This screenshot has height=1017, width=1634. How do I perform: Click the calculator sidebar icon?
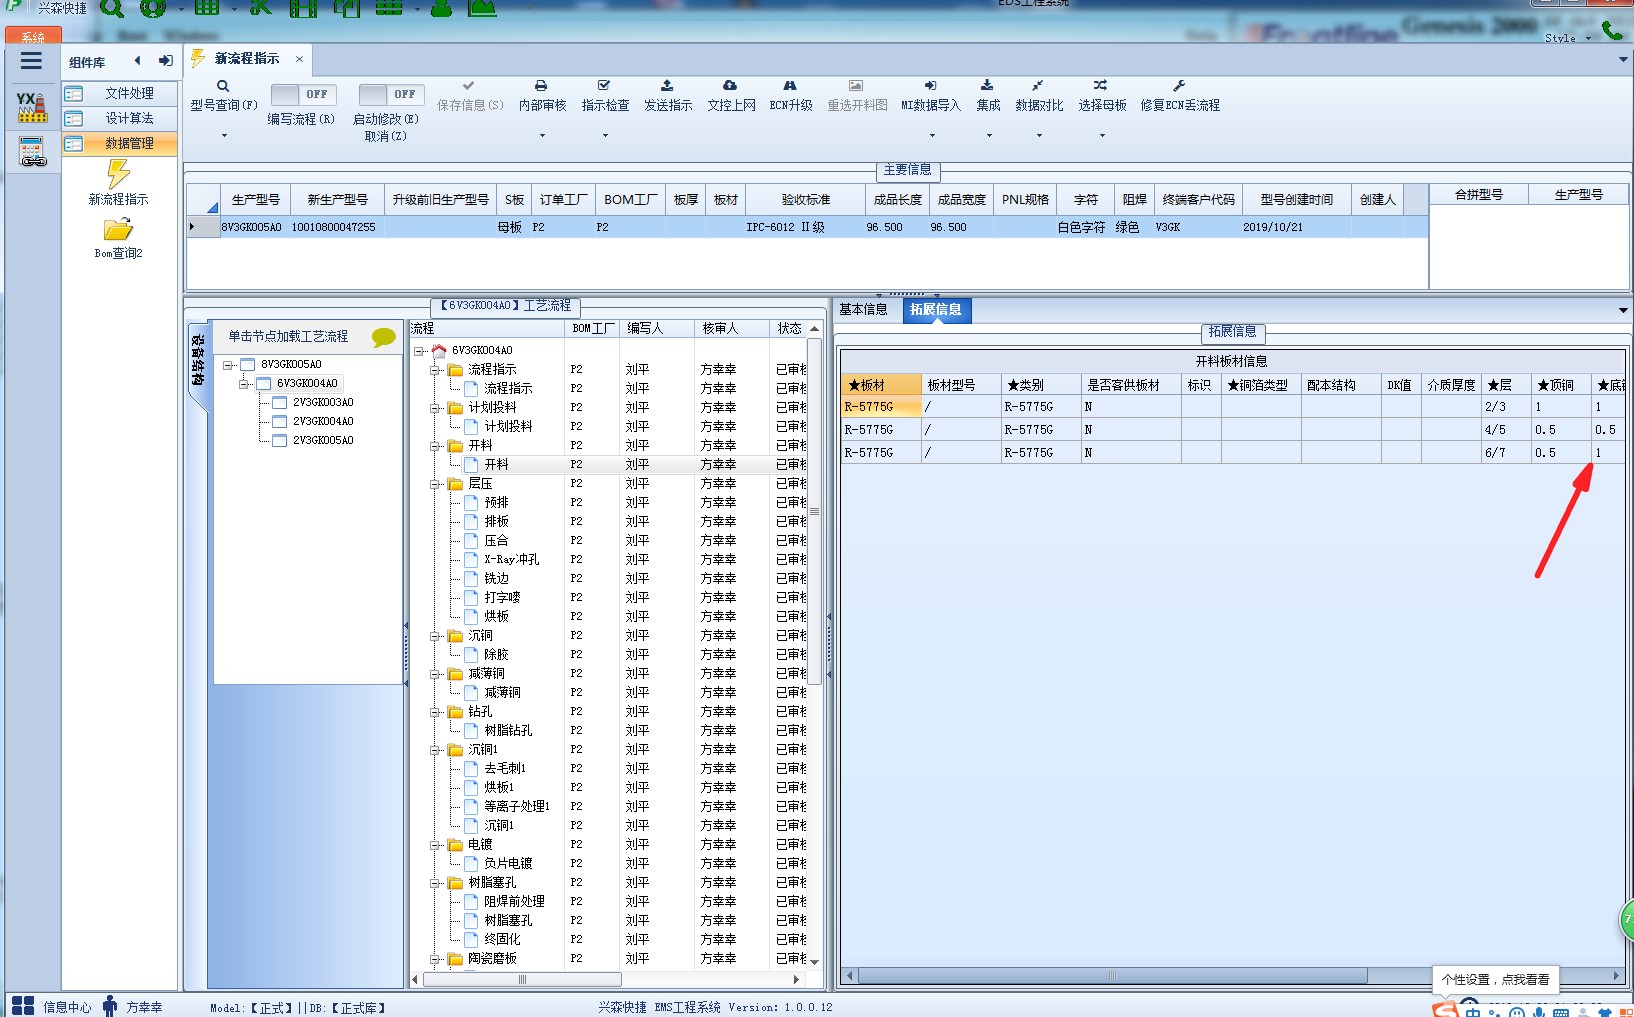tap(31, 152)
